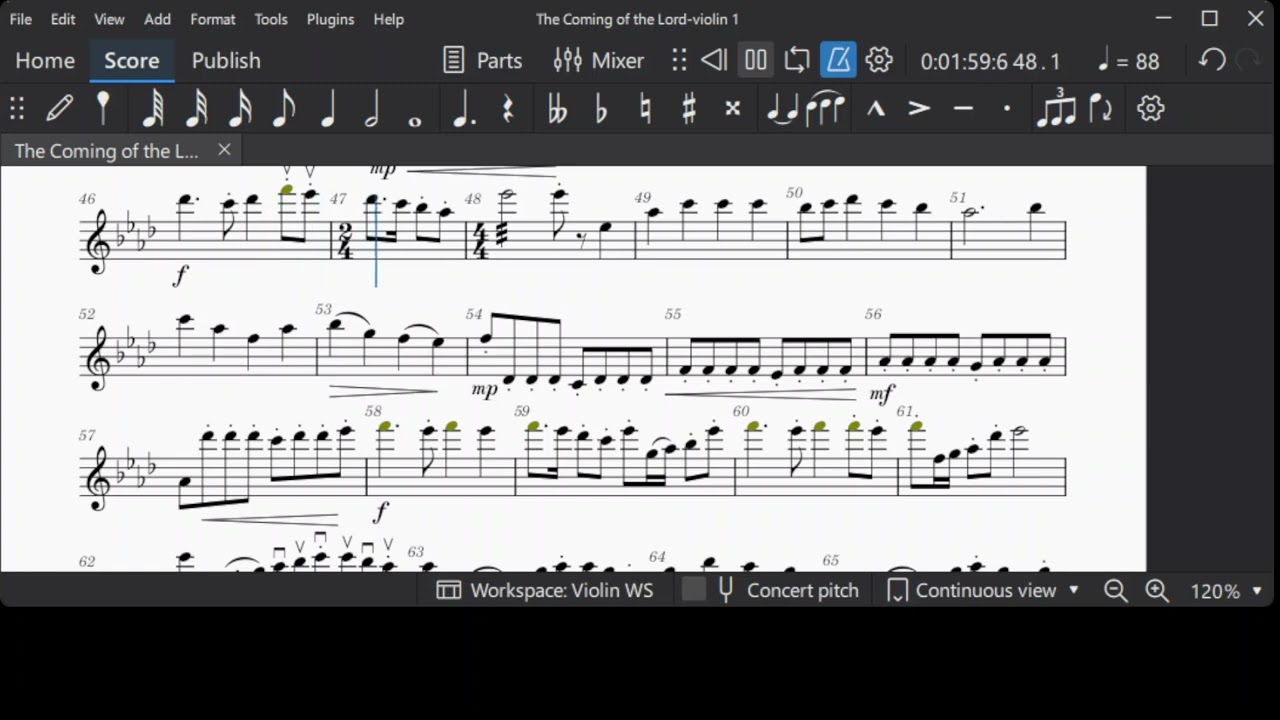Rewind playback to the start
This screenshot has height=720, width=1280.
(714, 60)
